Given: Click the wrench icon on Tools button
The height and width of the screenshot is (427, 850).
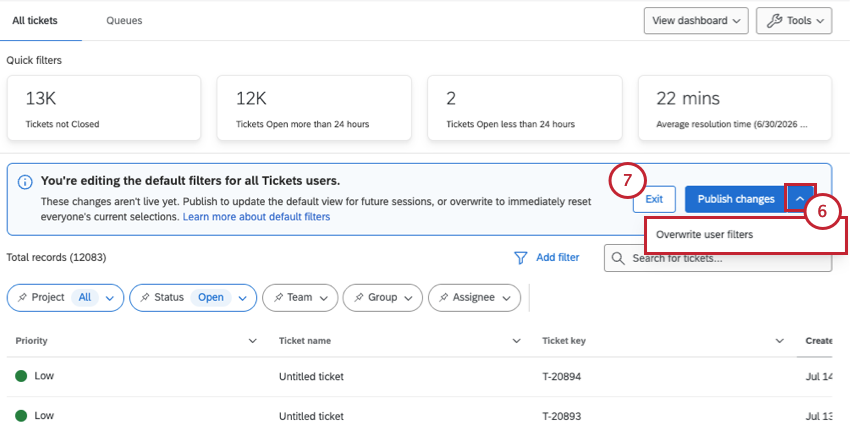Looking at the screenshot, I should click(x=774, y=21).
